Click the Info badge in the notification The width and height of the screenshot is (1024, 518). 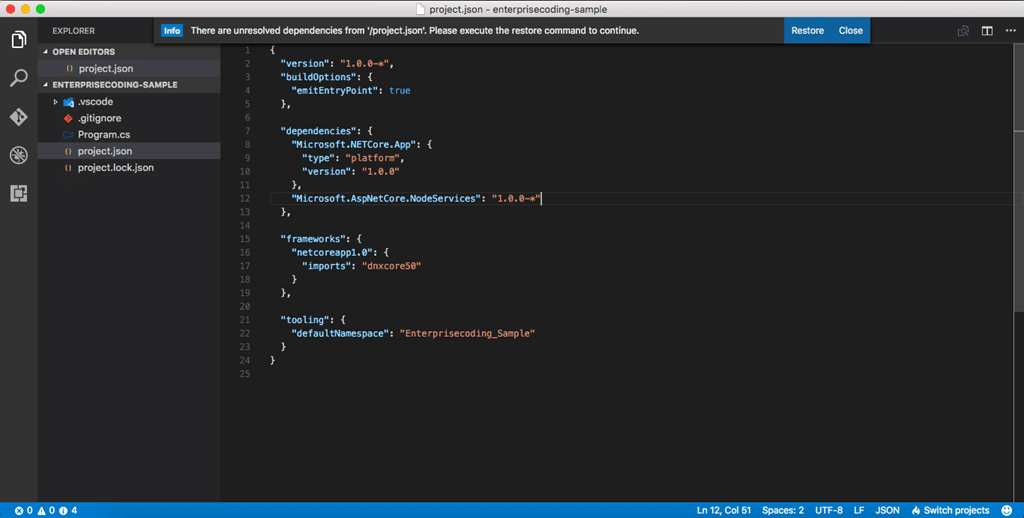tap(172, 31)
